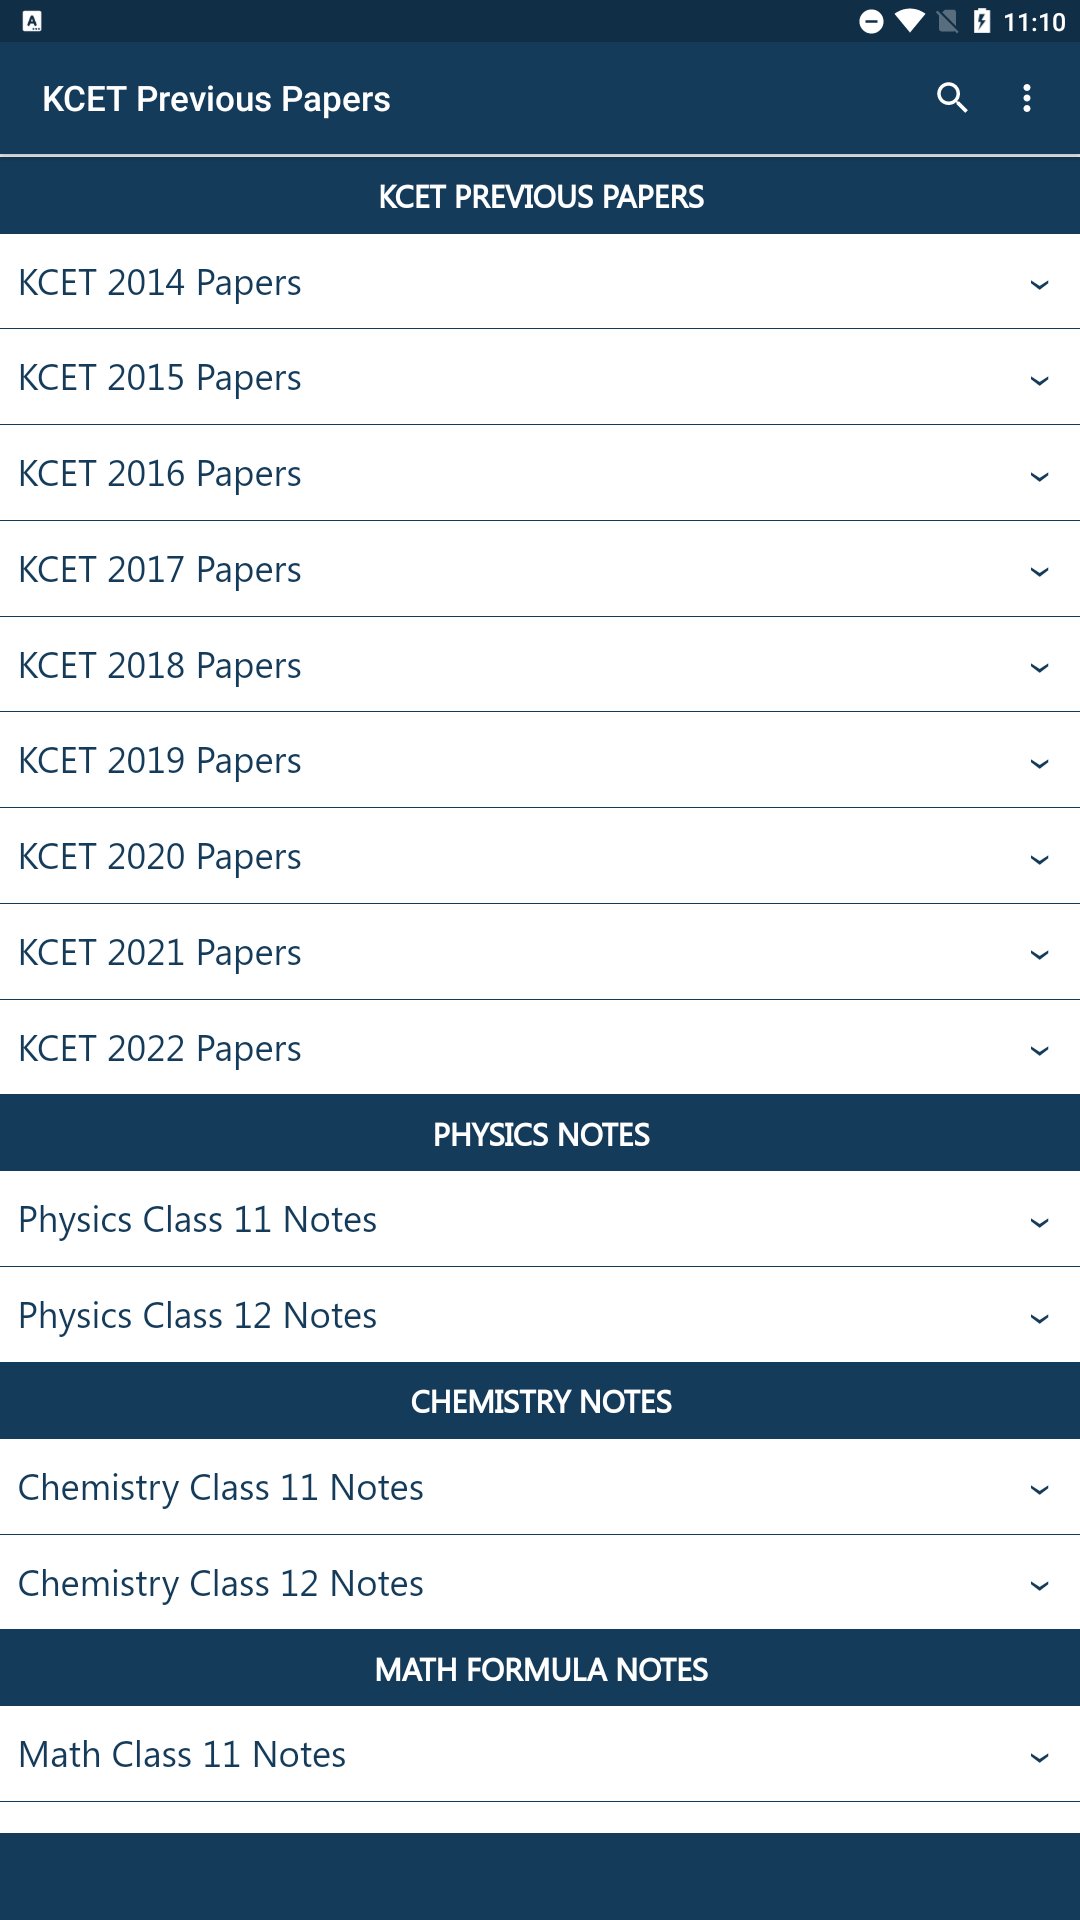Tap the keyboard notification icon in status bar
The width and height of the screenshot is (1080, 1920).
coord(32,21)
